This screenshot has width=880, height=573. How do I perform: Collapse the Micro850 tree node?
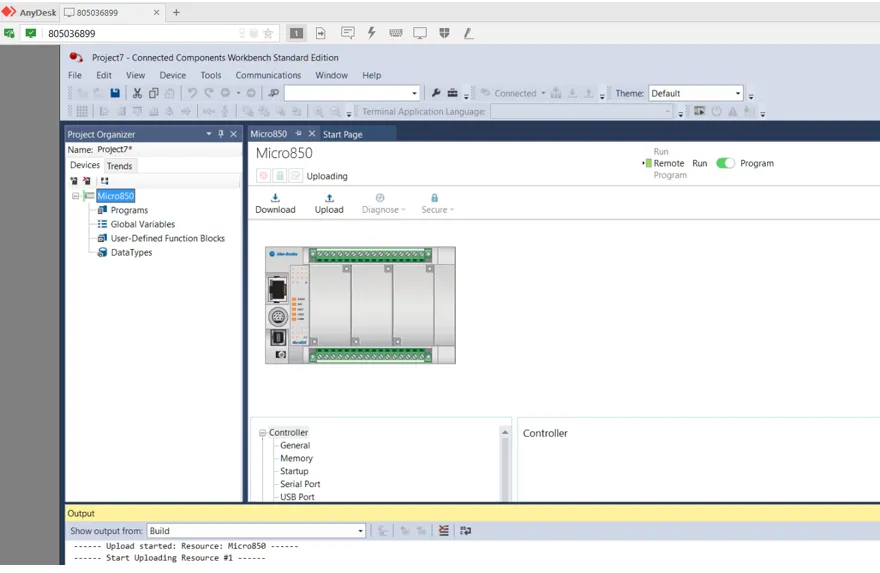point(75,196)
